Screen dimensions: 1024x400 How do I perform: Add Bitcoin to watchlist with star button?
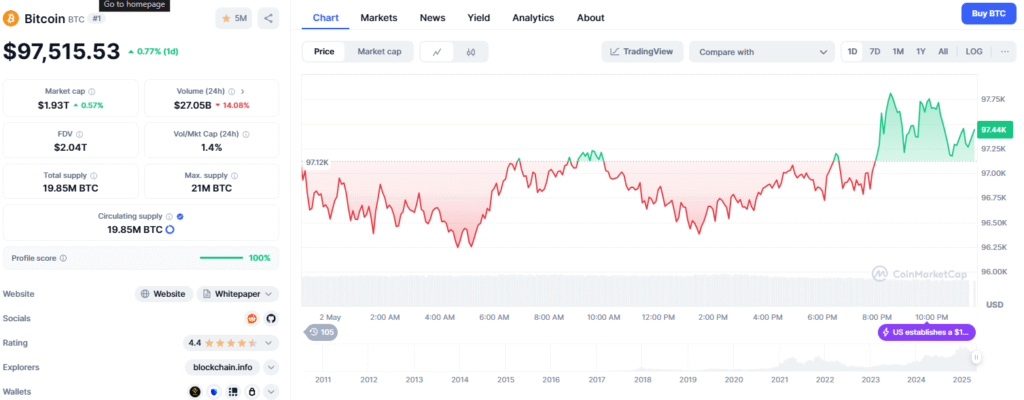pos(234,18)
